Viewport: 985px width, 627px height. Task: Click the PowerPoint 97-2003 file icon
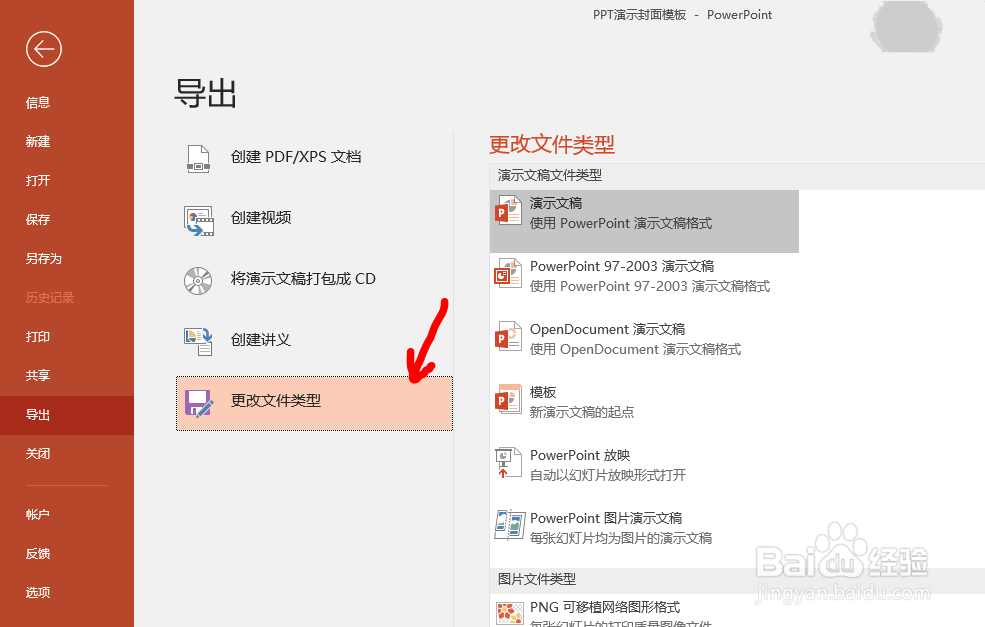[508, 273]
